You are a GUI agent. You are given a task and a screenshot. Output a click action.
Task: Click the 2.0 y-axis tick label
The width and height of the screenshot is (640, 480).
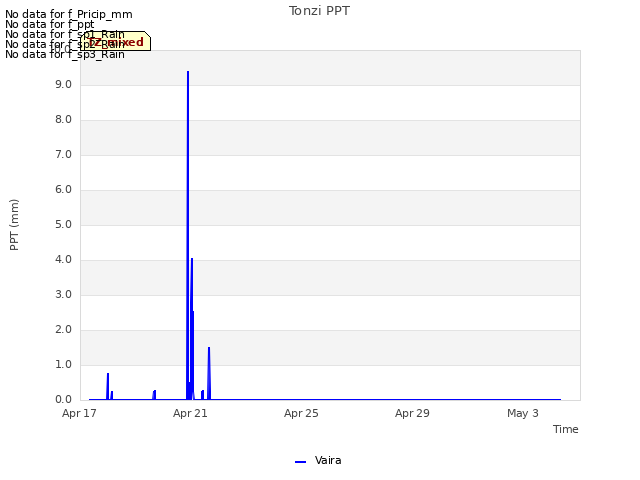click(63, 330)
